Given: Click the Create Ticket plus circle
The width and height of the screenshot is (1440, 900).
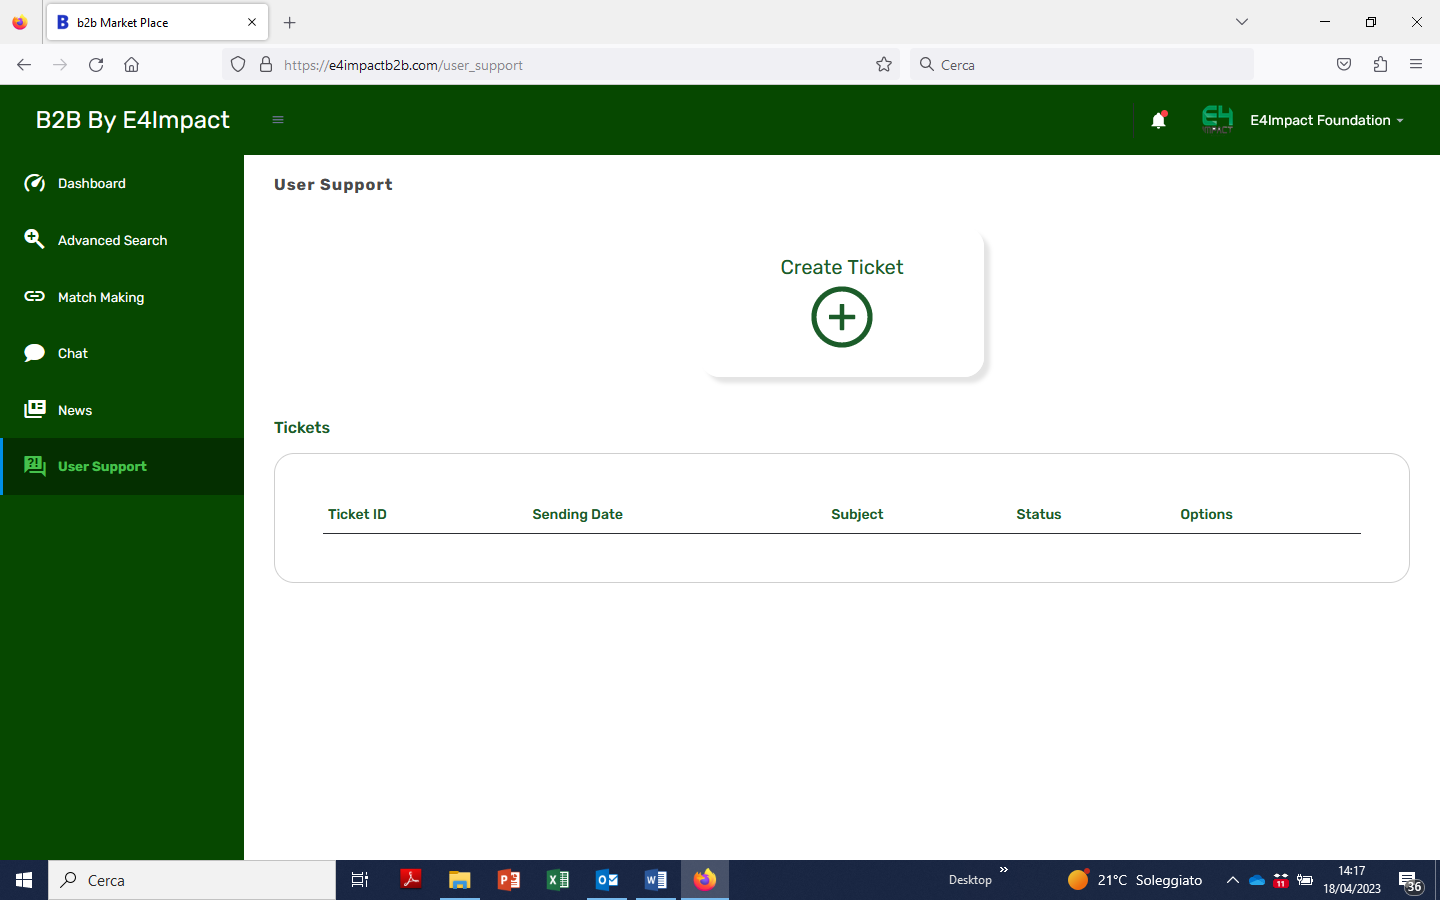Looking at the screenshot, I should pos(842,317).
